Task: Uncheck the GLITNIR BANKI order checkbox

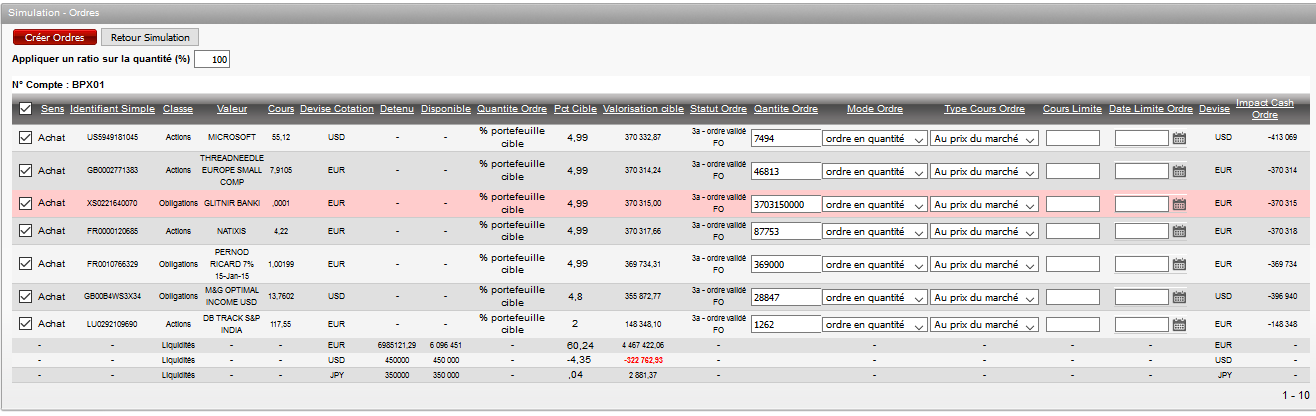Action: pyautogui.click(x=26, y=203)
